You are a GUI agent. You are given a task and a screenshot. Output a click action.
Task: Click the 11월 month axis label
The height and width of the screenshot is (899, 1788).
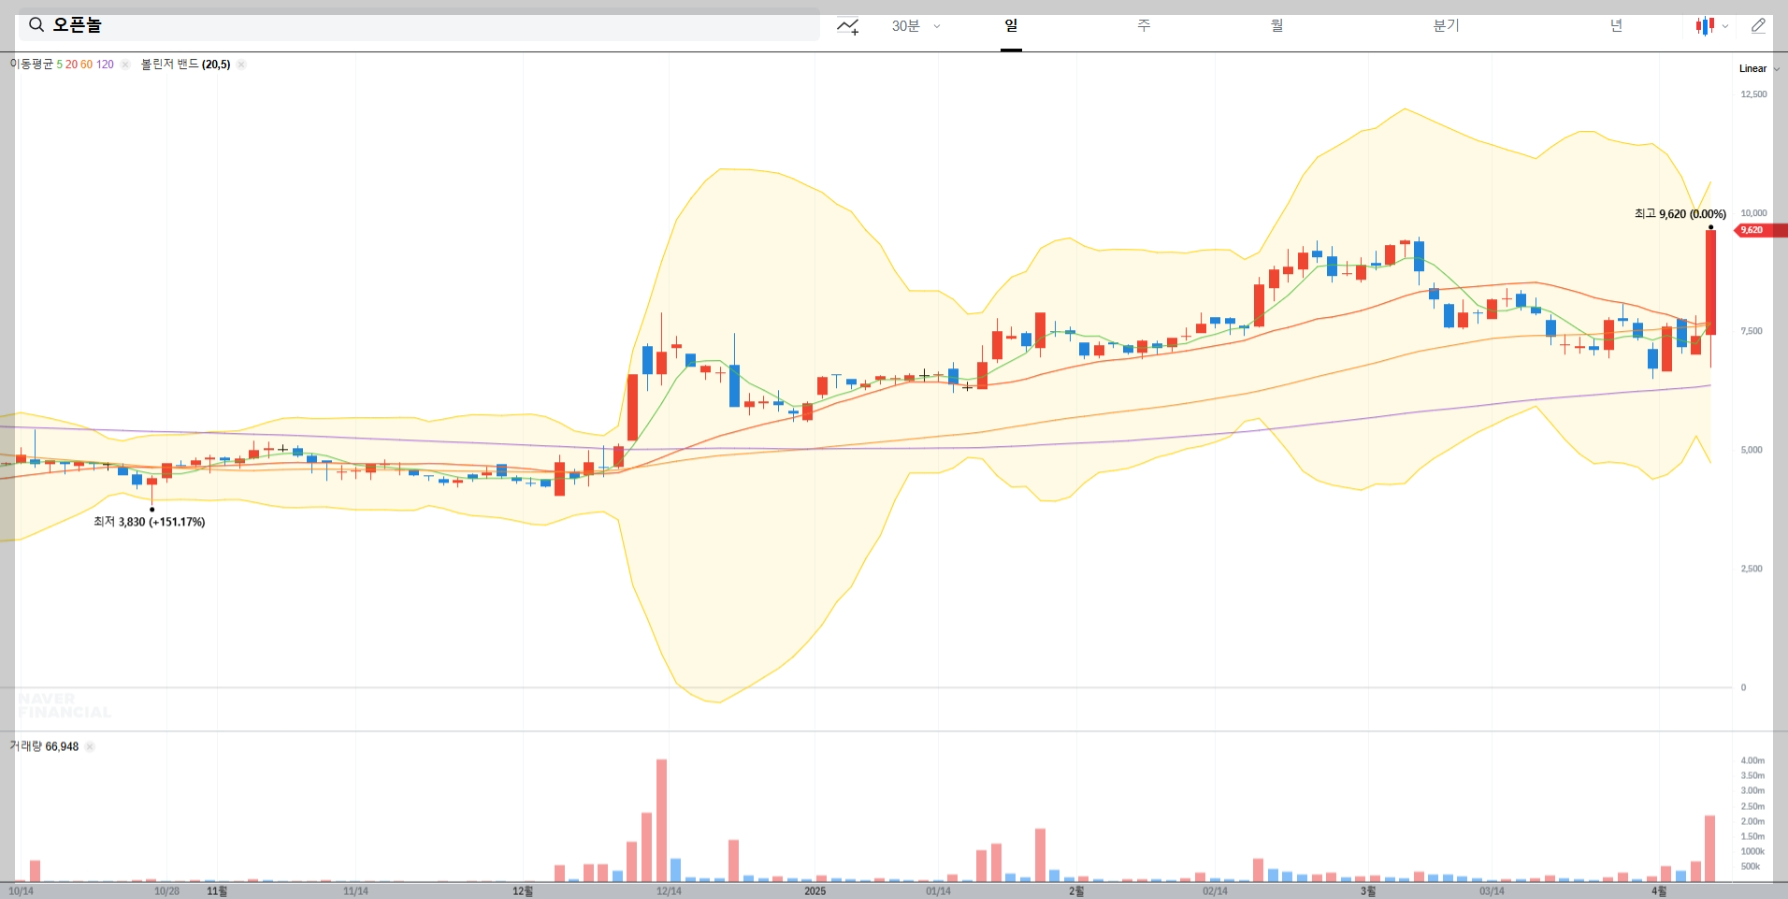click(217, 891)
